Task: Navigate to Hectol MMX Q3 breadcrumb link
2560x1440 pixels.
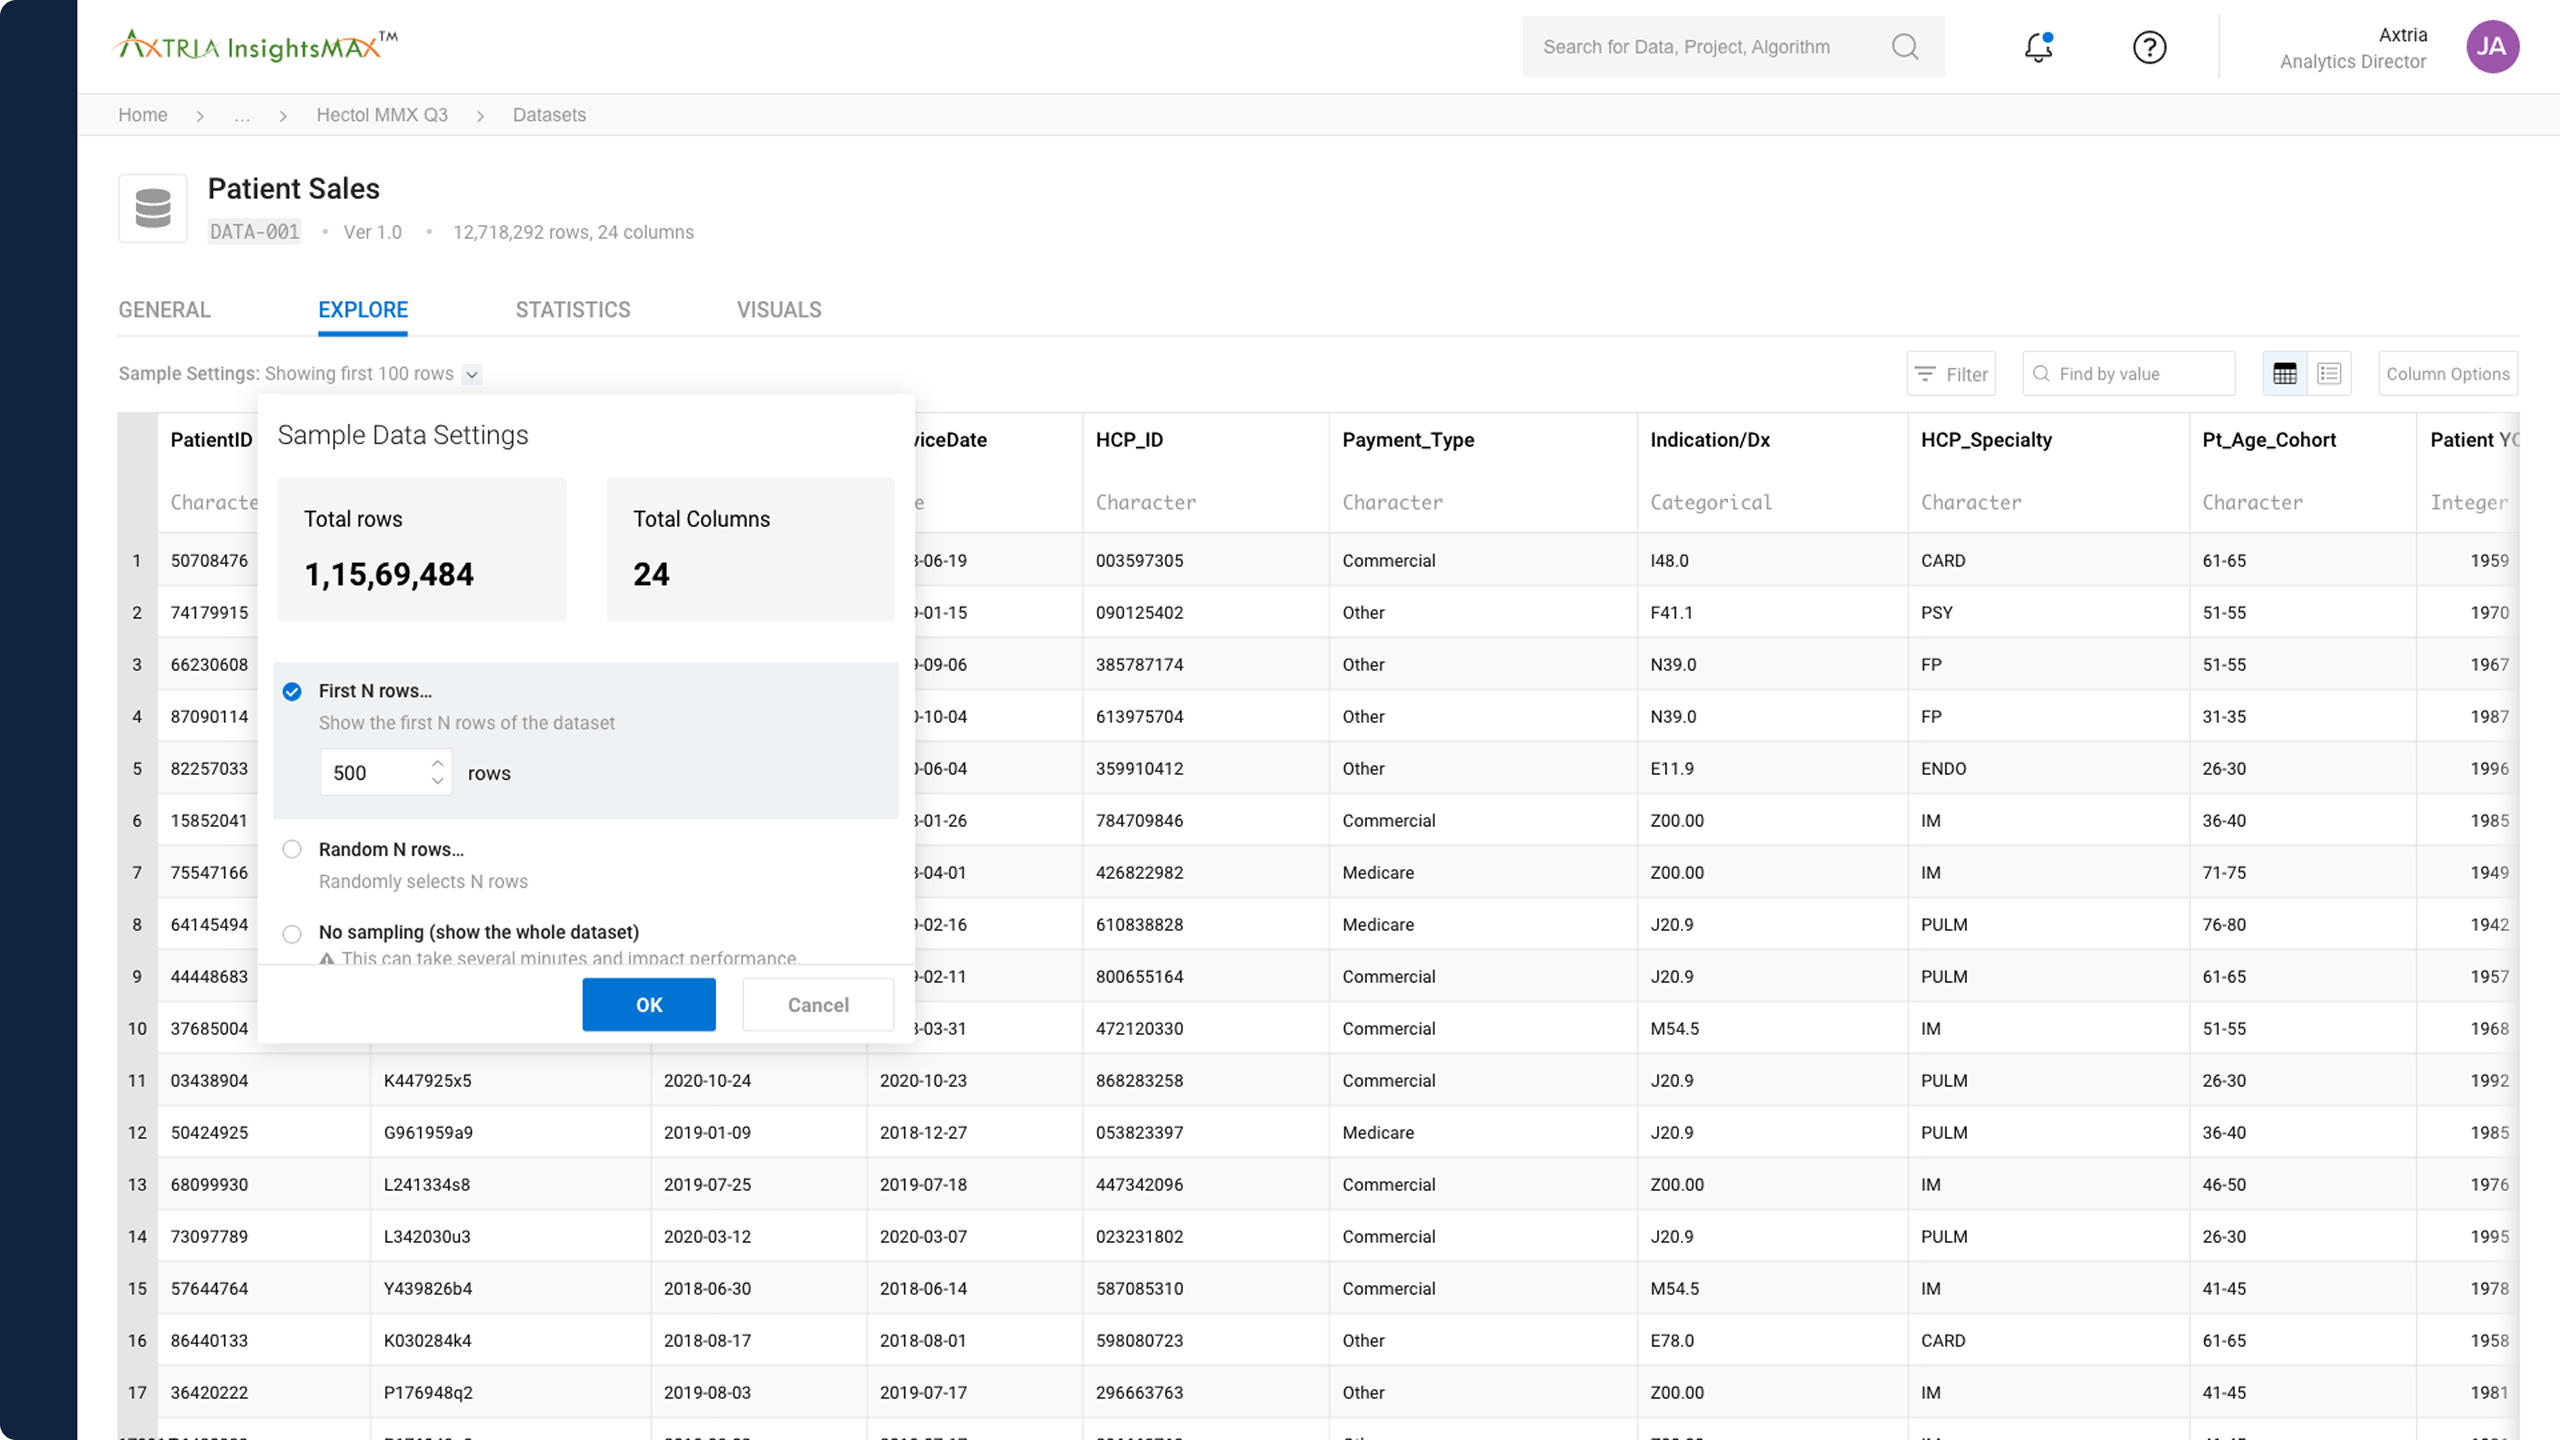Action: pyautogui.click(x=382, y=115)
